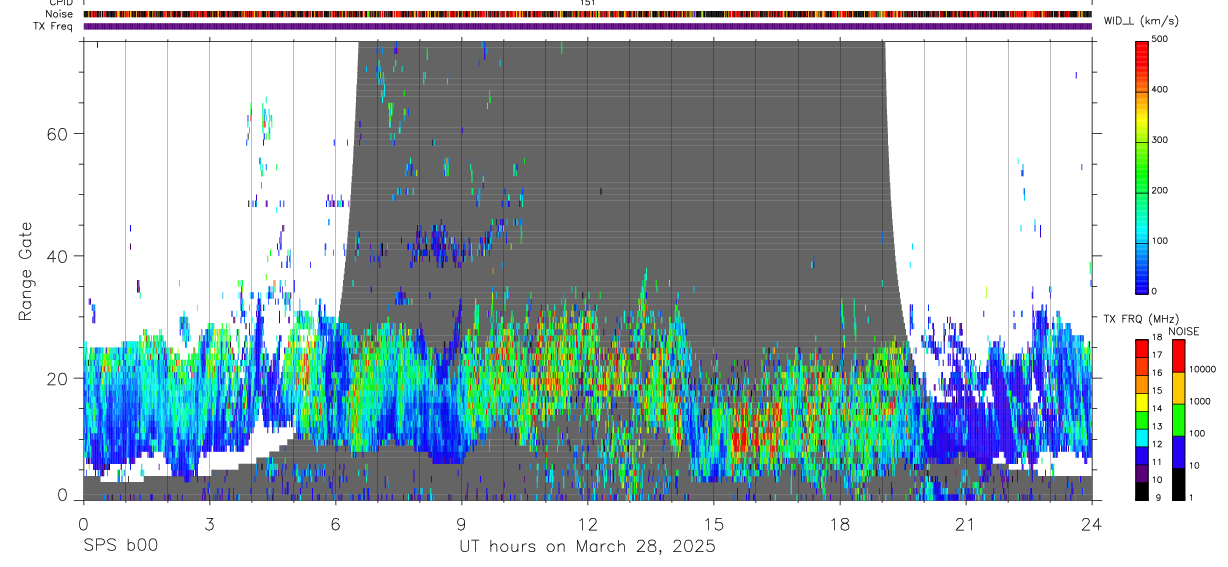The image size is (1228, 567).
Task: Click the 24 hour tick on the UT axis
Action: click(x=1091, y=523)
